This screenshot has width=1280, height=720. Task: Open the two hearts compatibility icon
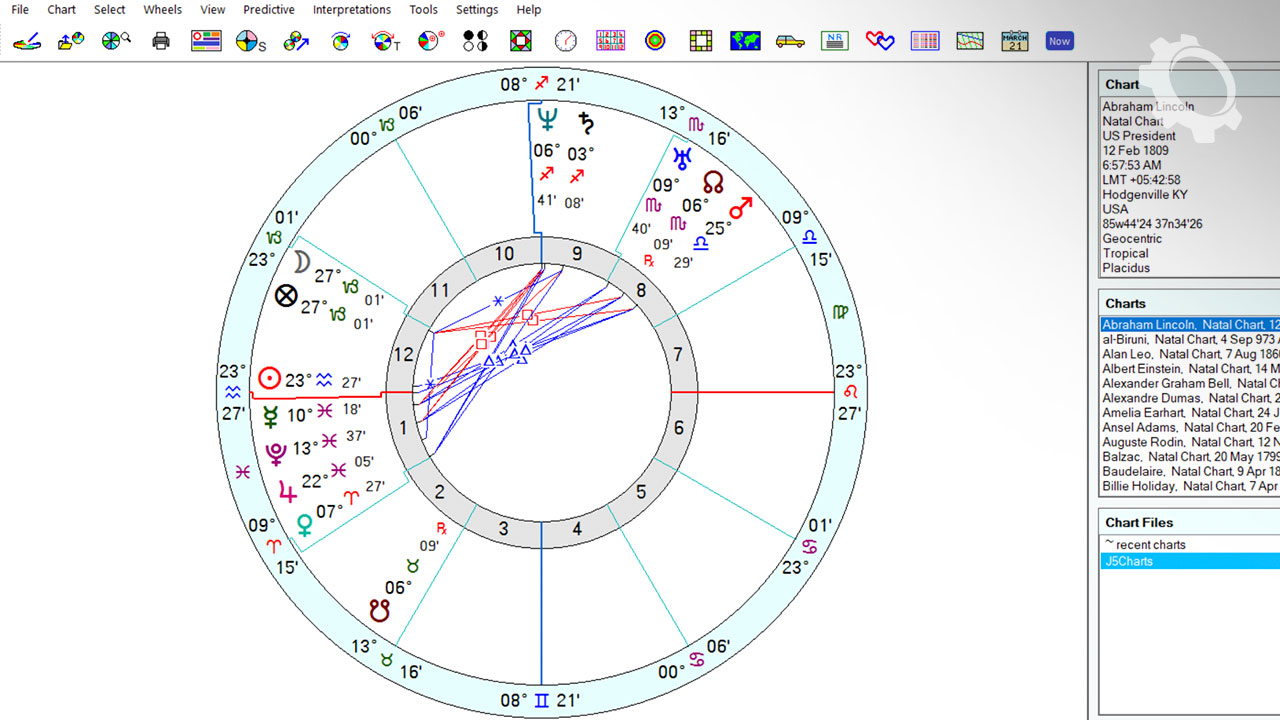click(880, 41)
